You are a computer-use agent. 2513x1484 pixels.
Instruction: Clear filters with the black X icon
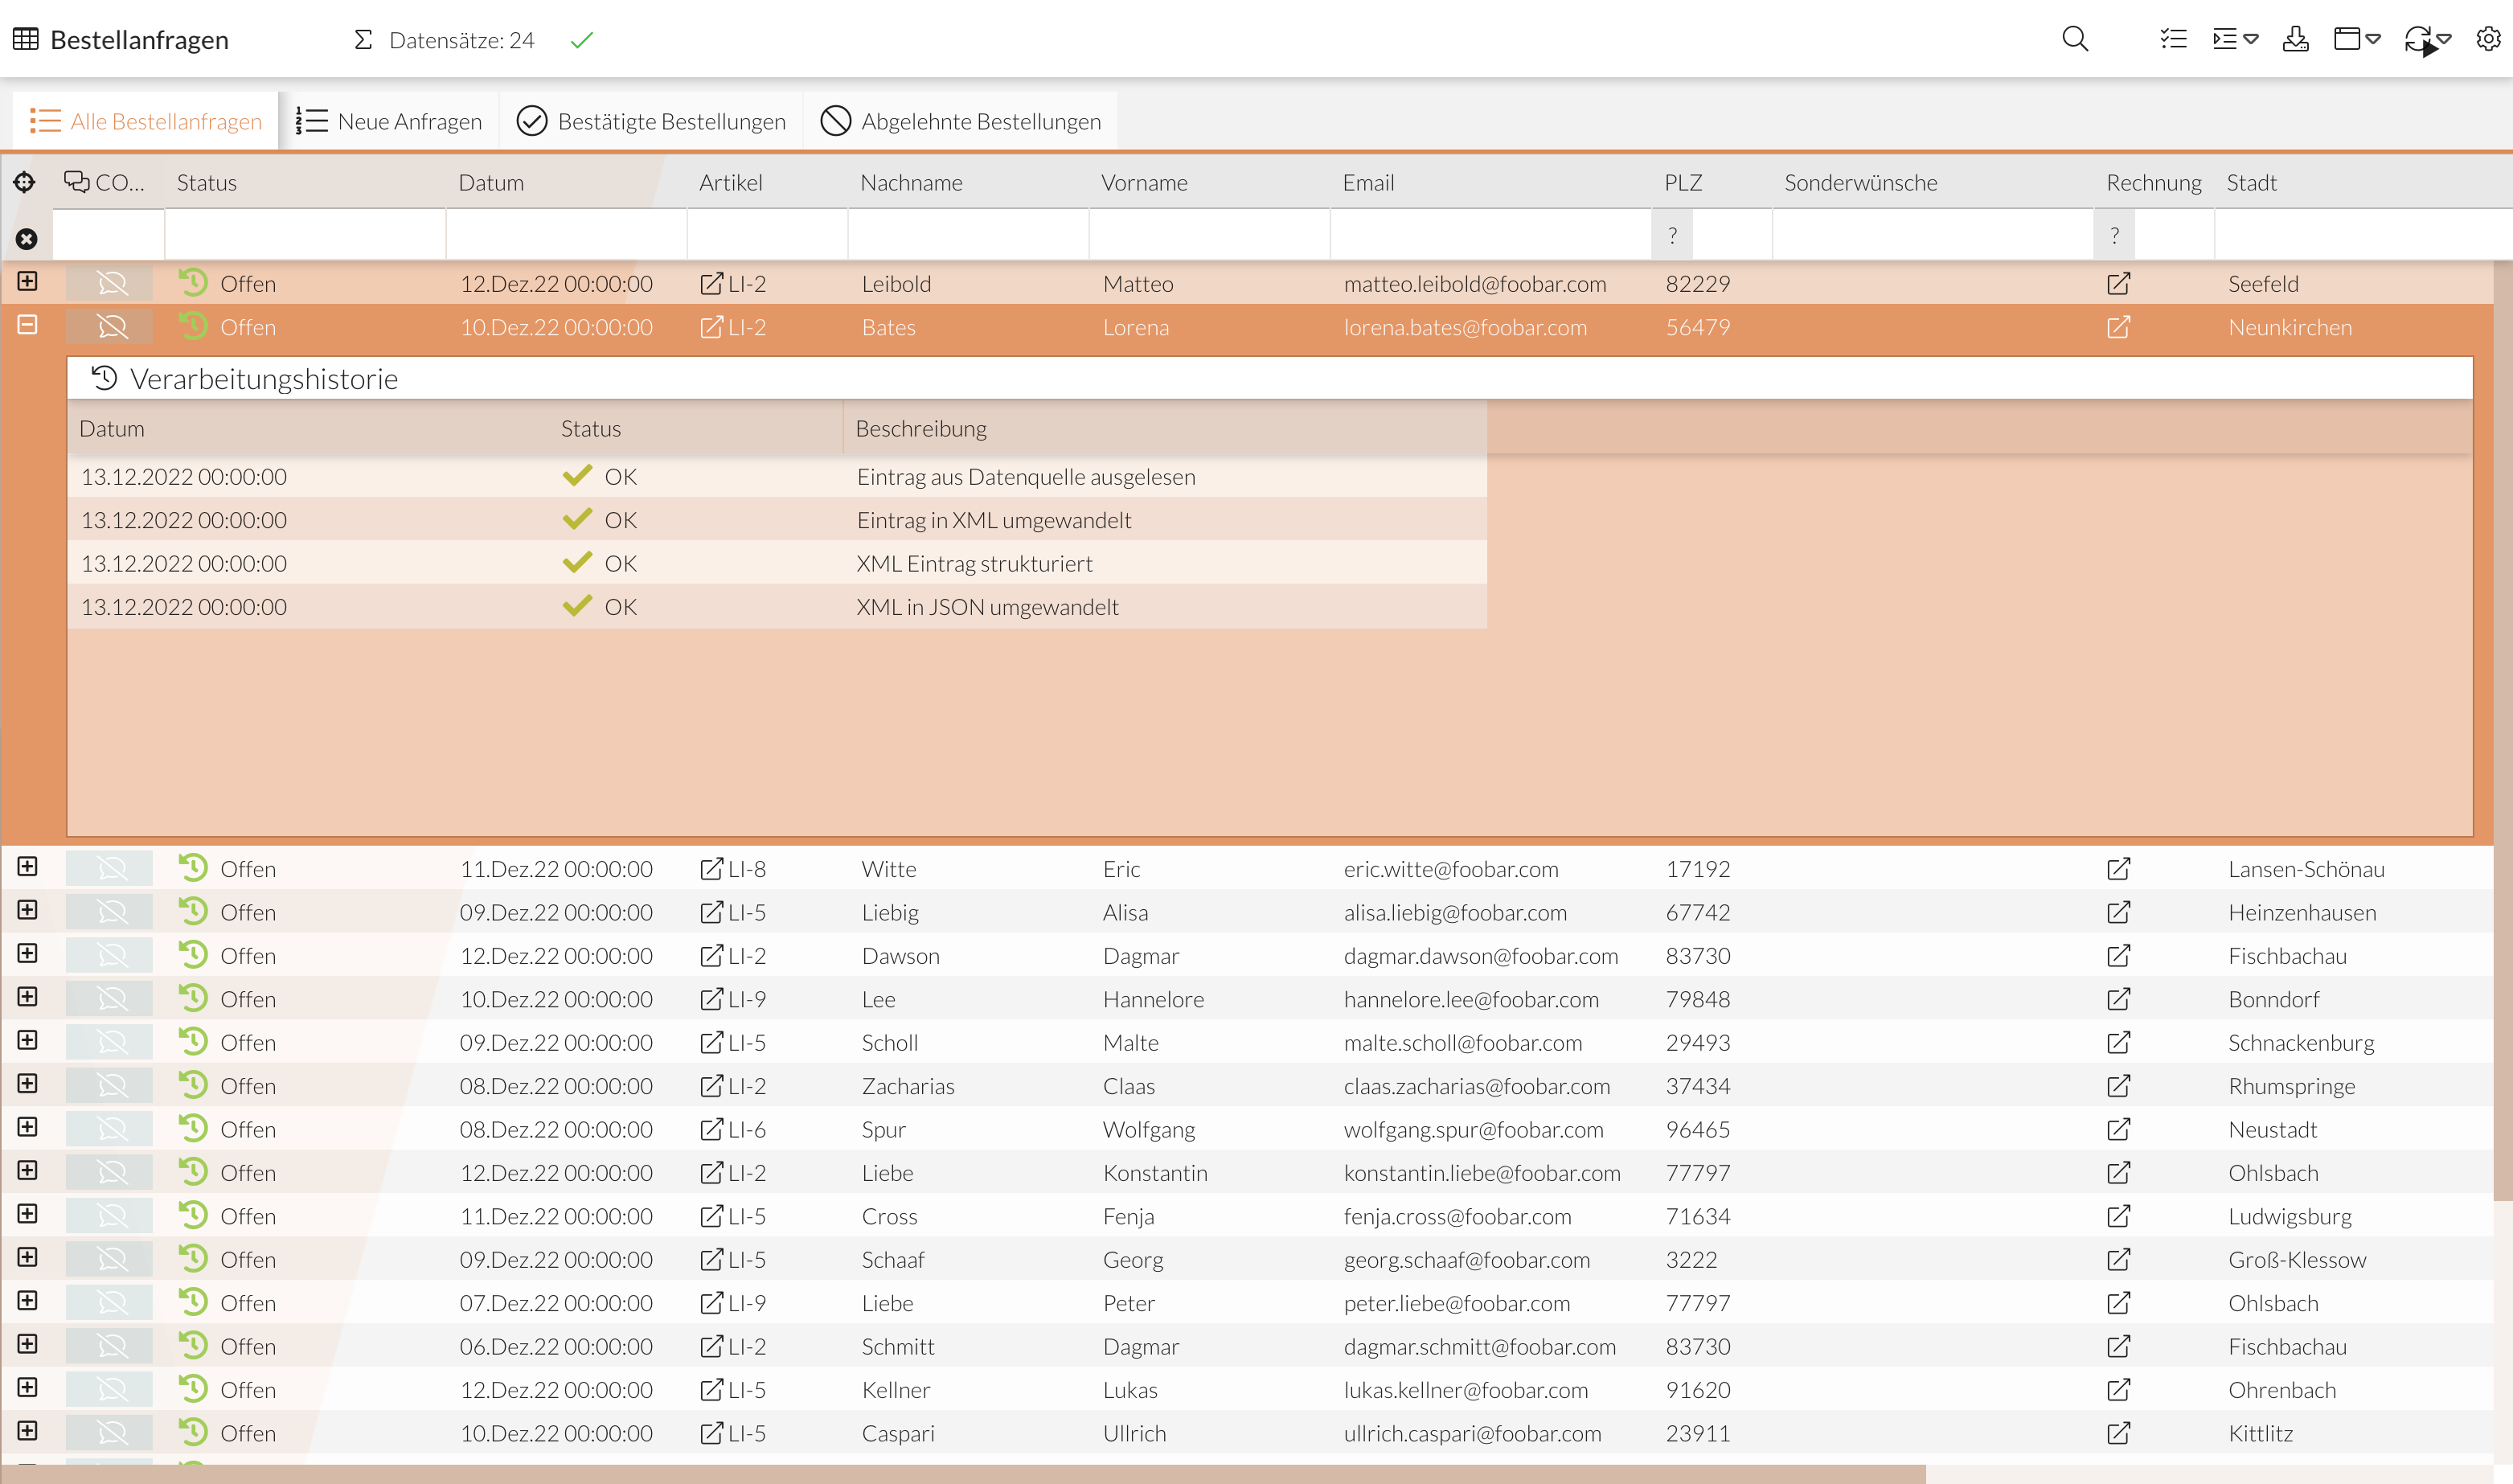pyautogui.click(x=26, y=239)
